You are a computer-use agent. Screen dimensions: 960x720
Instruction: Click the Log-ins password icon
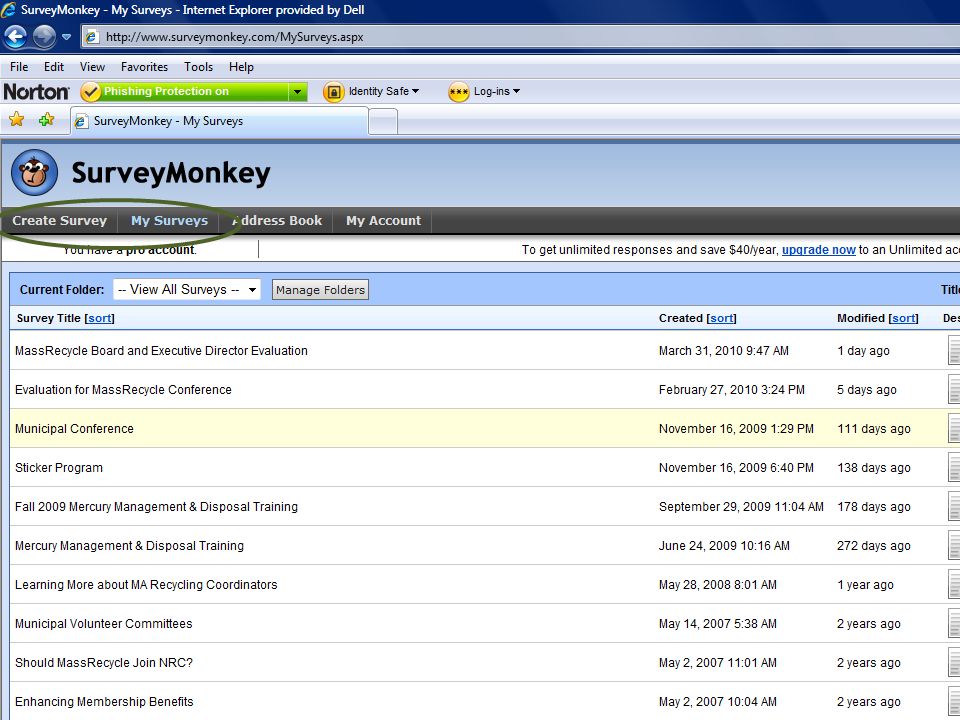pyautogui.click(x=459, y=92)
